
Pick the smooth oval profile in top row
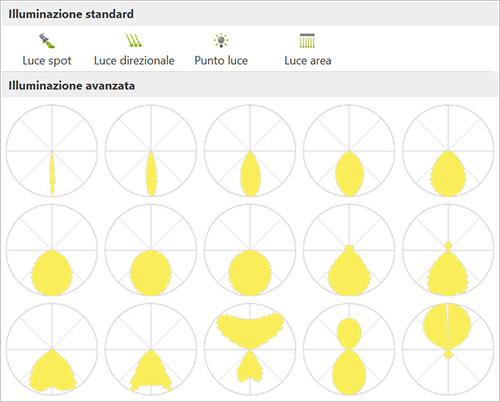click(x=349, y=151)
